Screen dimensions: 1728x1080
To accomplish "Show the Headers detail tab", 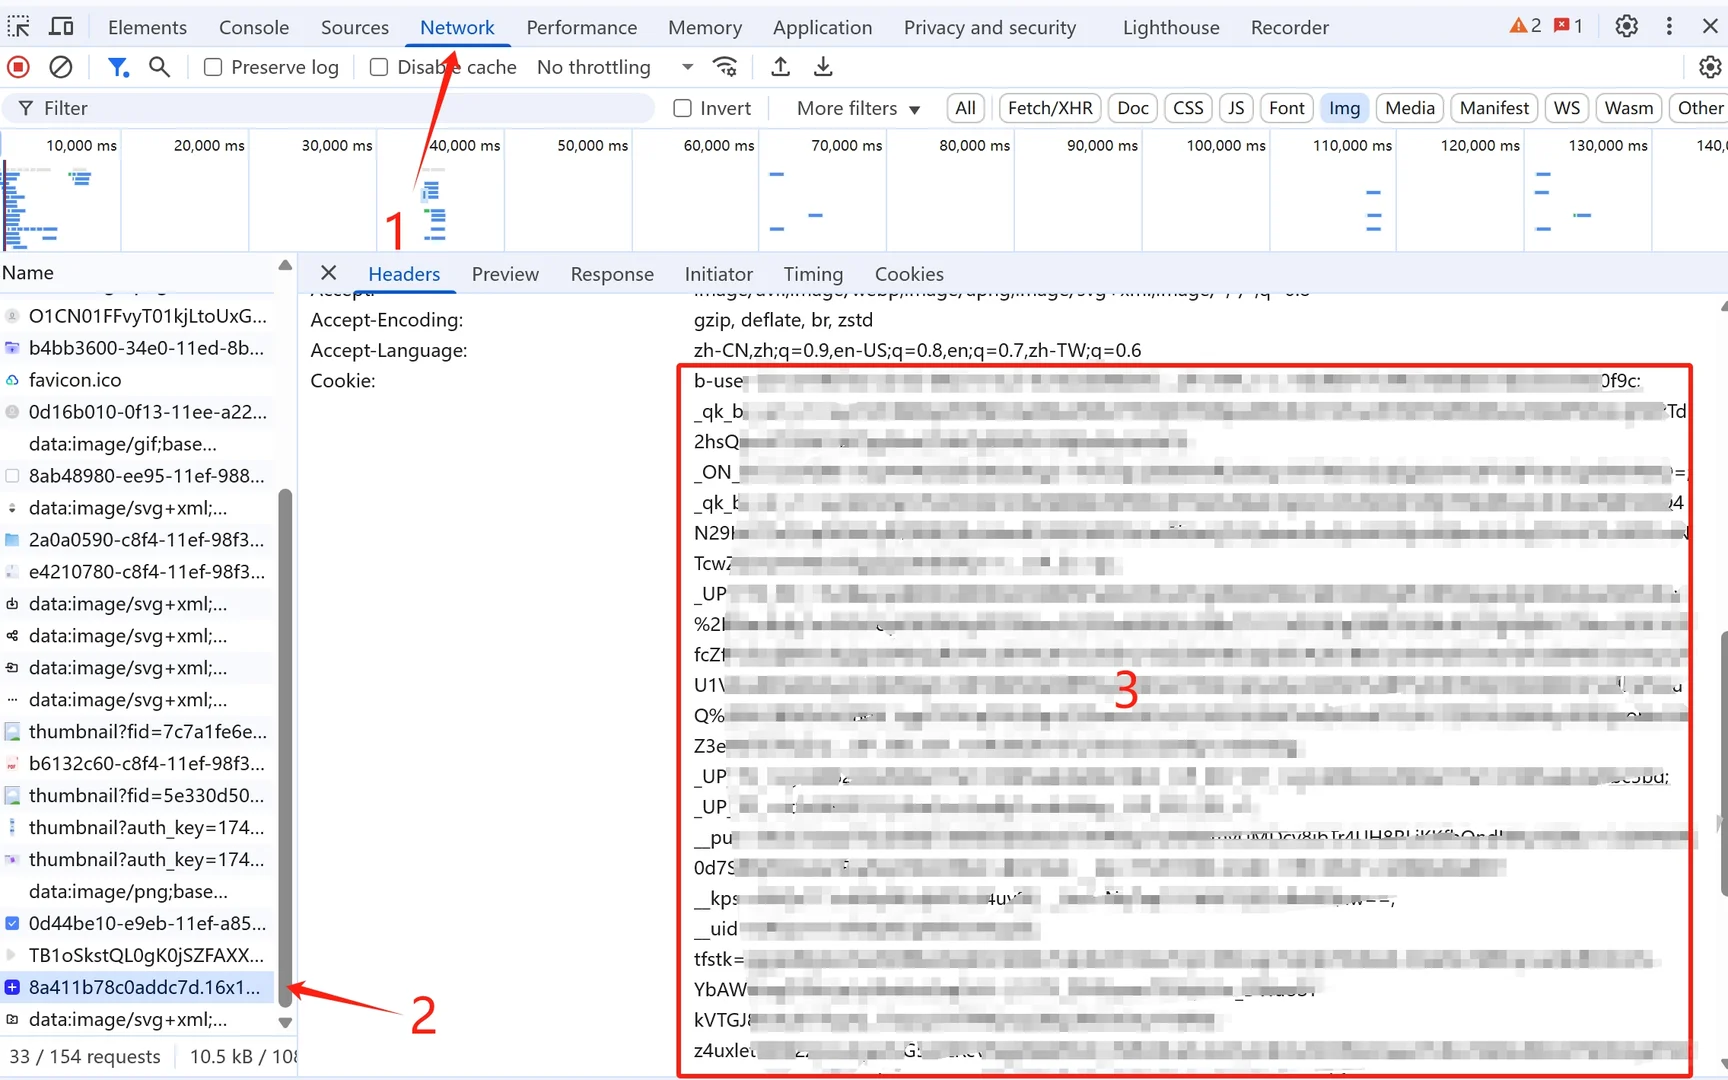I will tap(404, 274).
